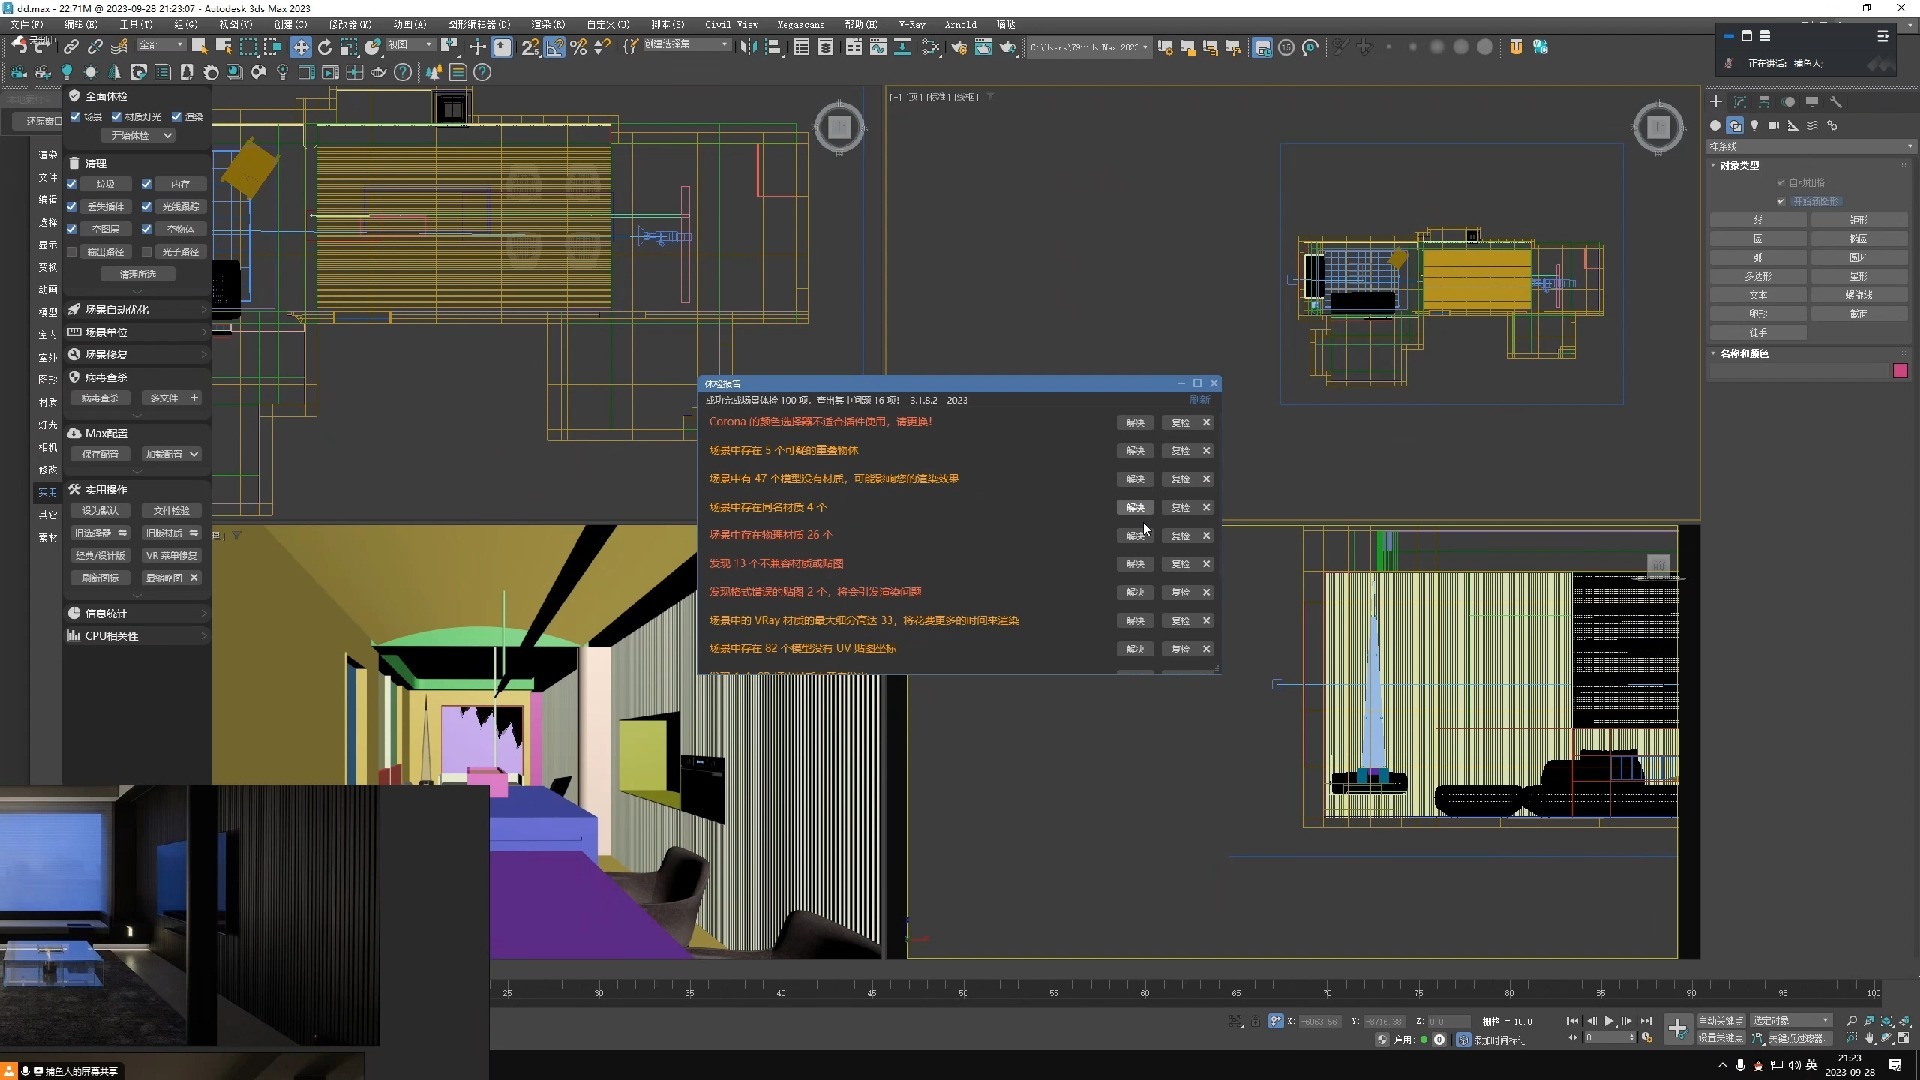Click 复检 for the Corona color picker issue
The image size is (1920, 1080).
pos(1180,423)
